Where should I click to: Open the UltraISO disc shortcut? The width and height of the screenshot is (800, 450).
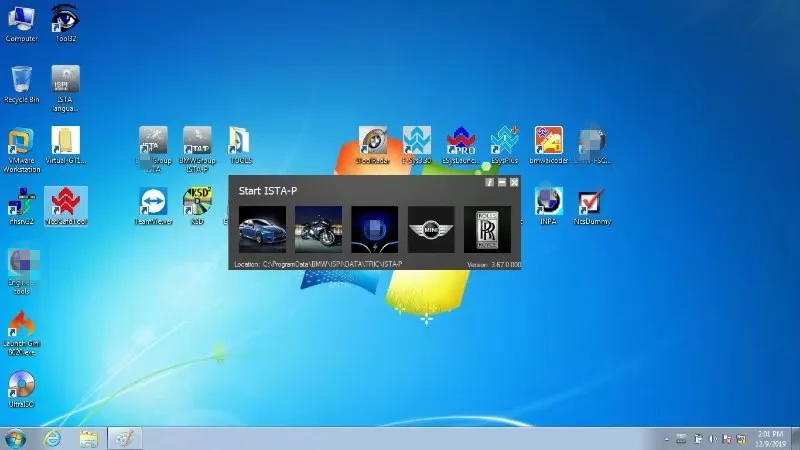[21, 389]
